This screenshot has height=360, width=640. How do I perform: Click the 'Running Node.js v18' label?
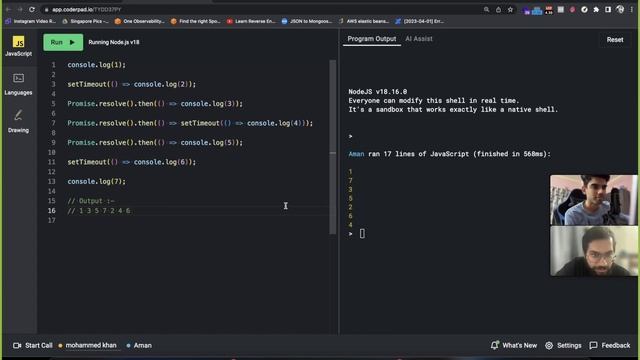[x=114, y=42]
